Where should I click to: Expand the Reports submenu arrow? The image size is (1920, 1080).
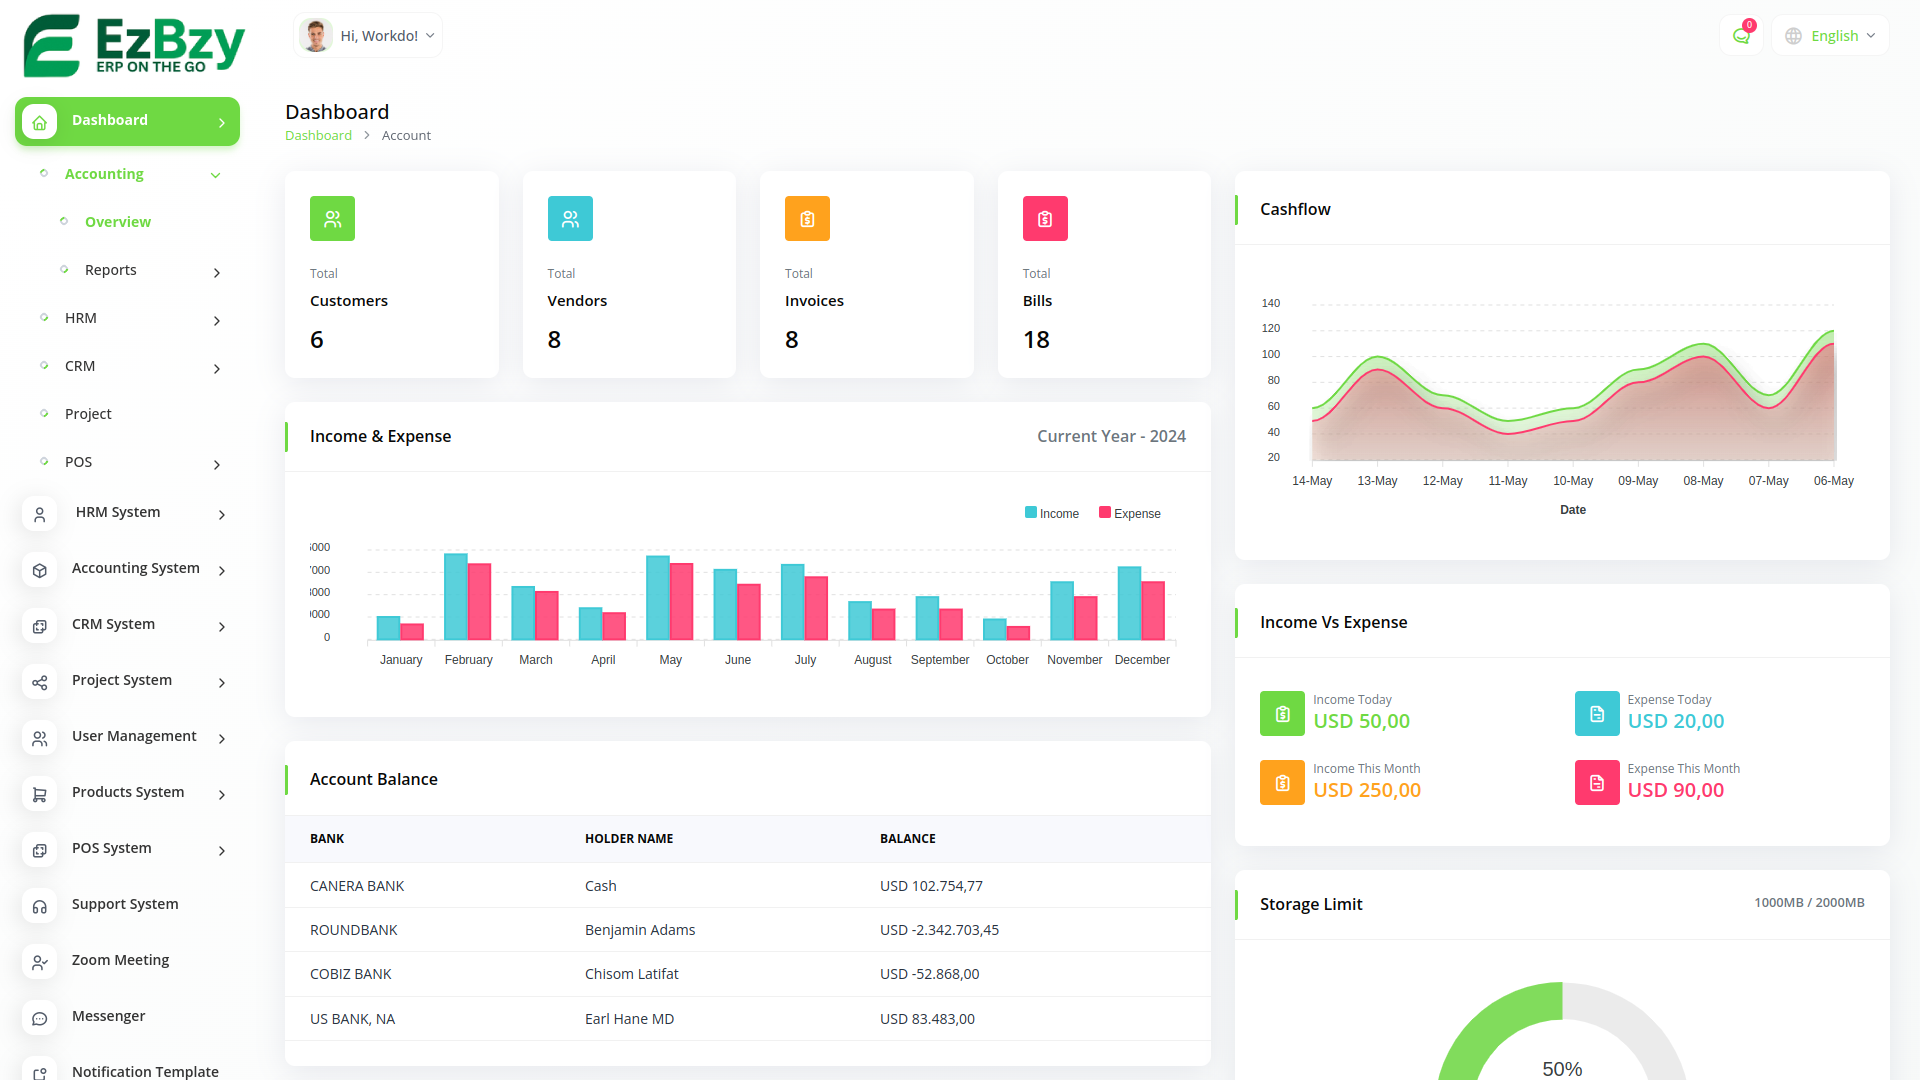pos(217,272)
